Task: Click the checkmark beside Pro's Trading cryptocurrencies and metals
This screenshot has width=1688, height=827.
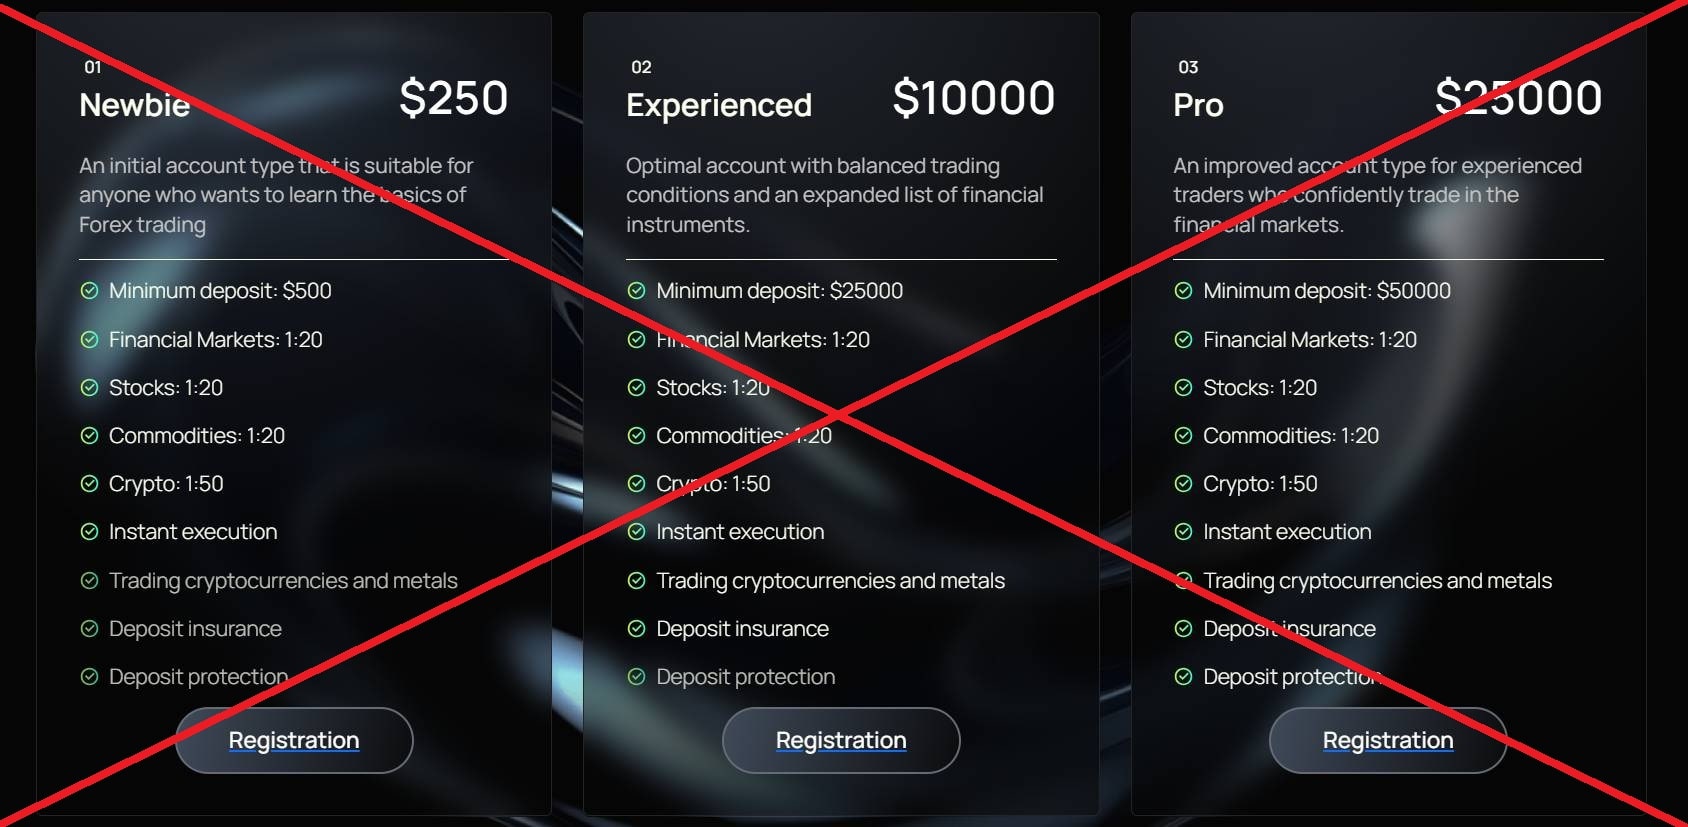Action: pos(1182,581)
